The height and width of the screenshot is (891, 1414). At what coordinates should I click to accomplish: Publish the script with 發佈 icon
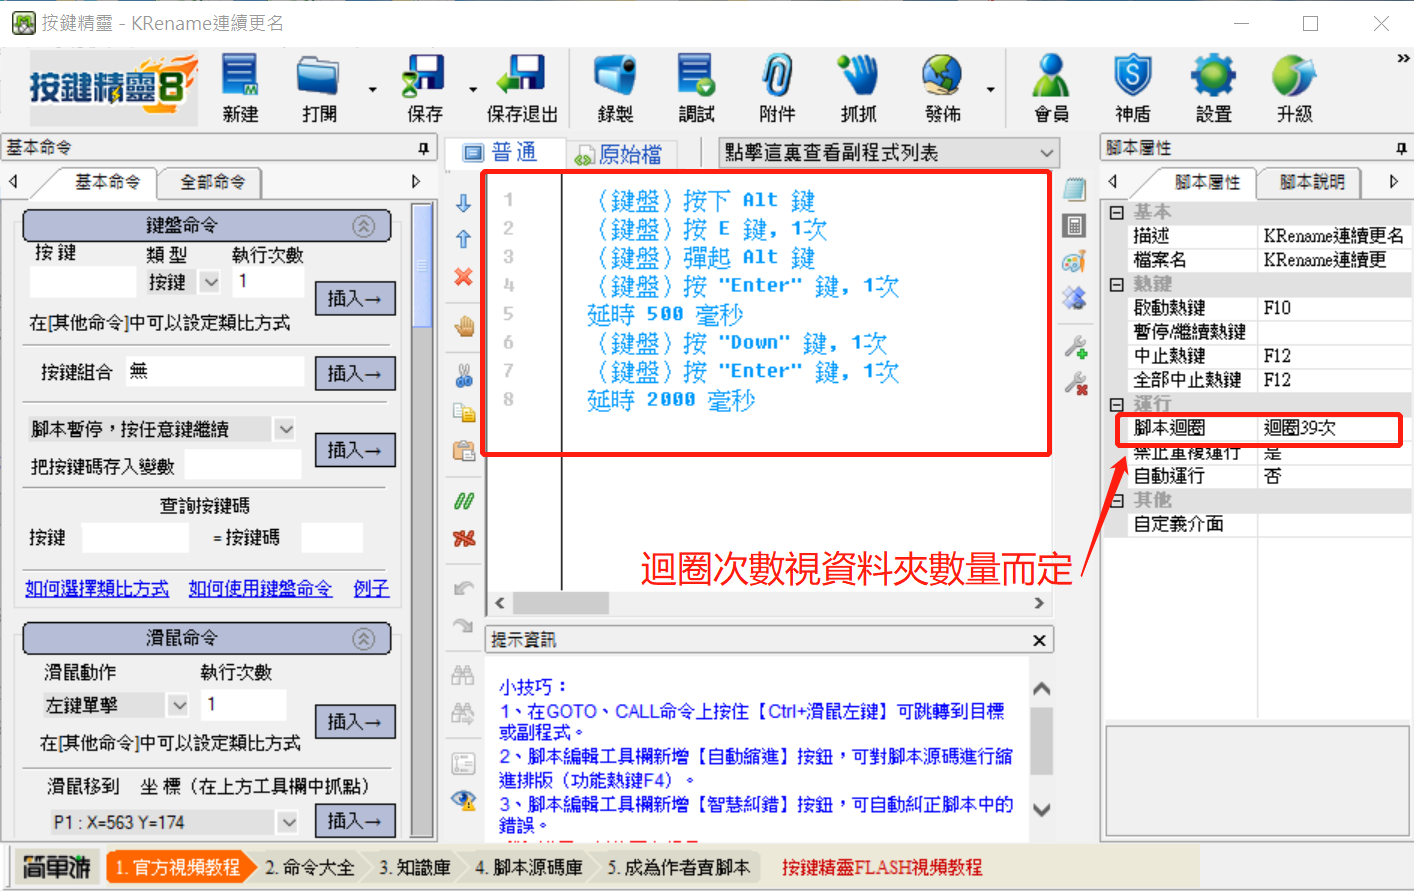942,88
